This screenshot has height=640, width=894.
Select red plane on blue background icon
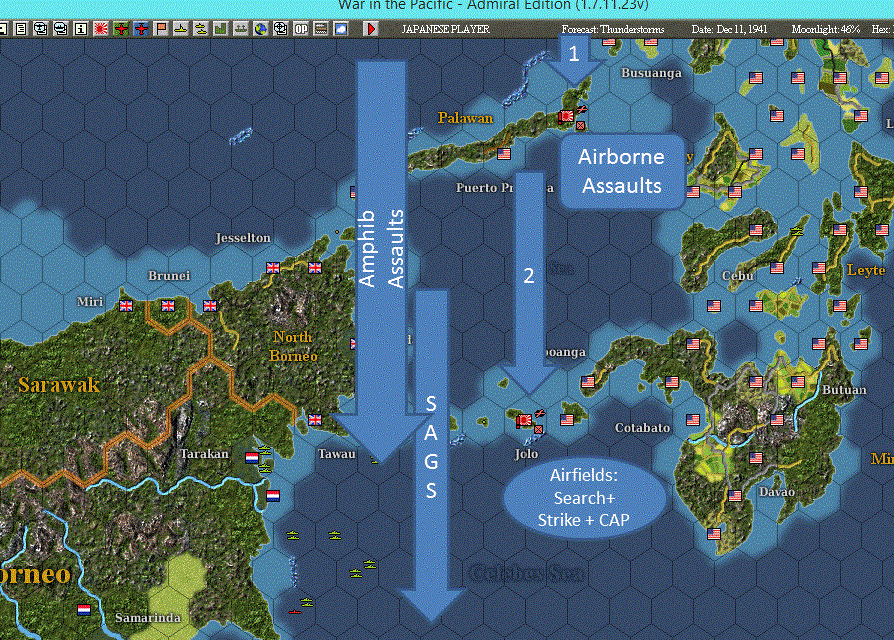pos(141,28)
